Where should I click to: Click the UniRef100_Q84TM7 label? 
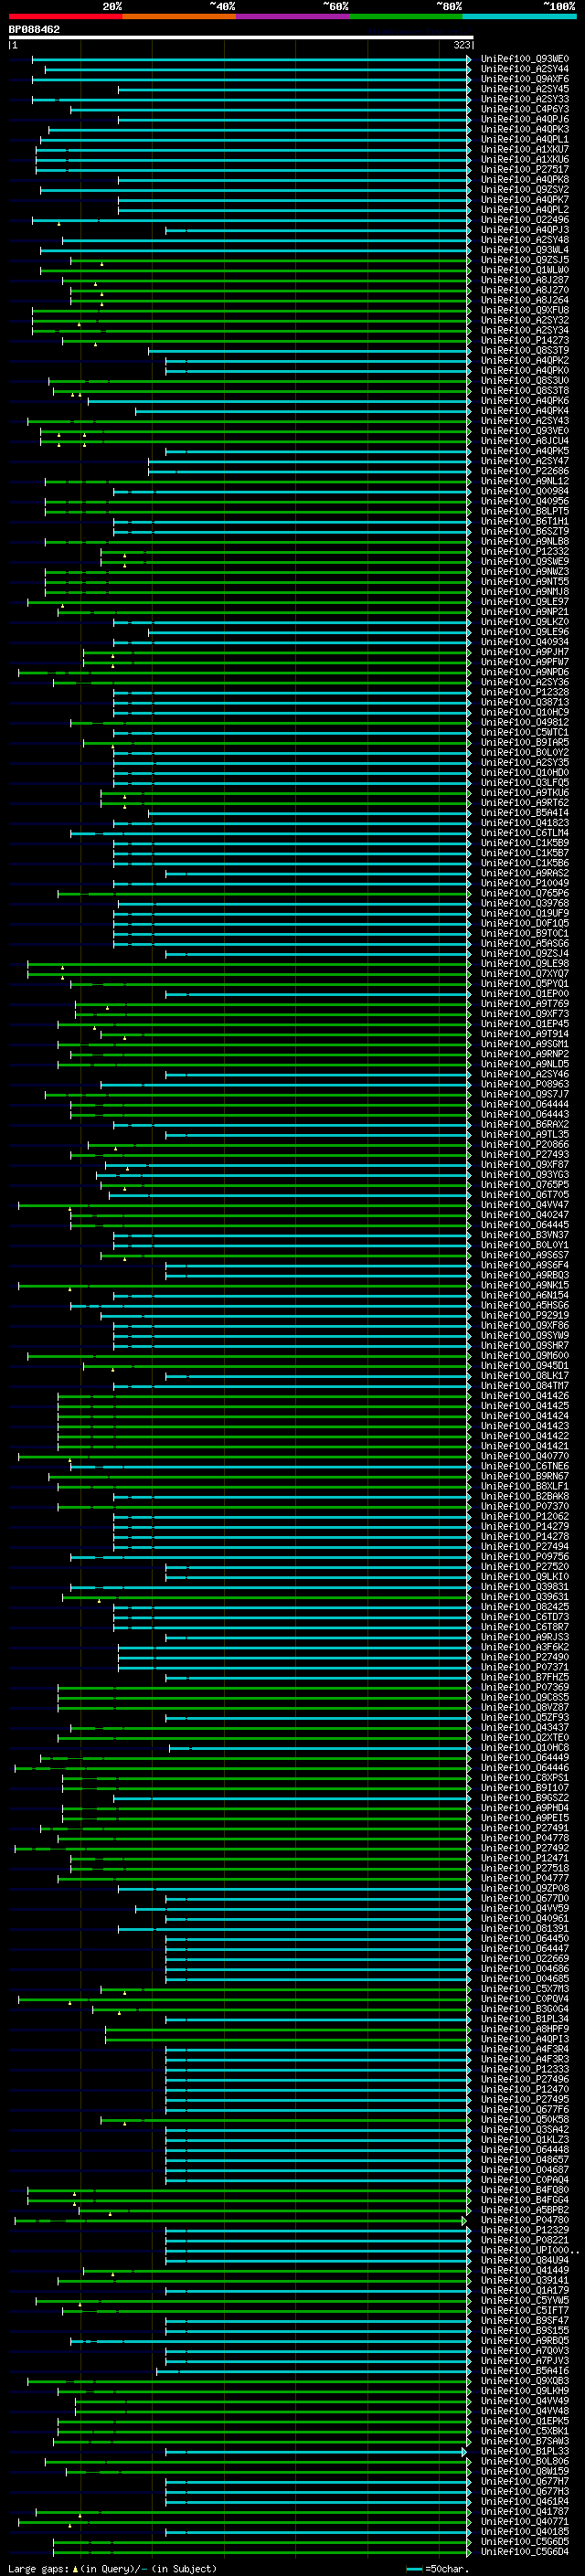click(x=524, y=1386)
